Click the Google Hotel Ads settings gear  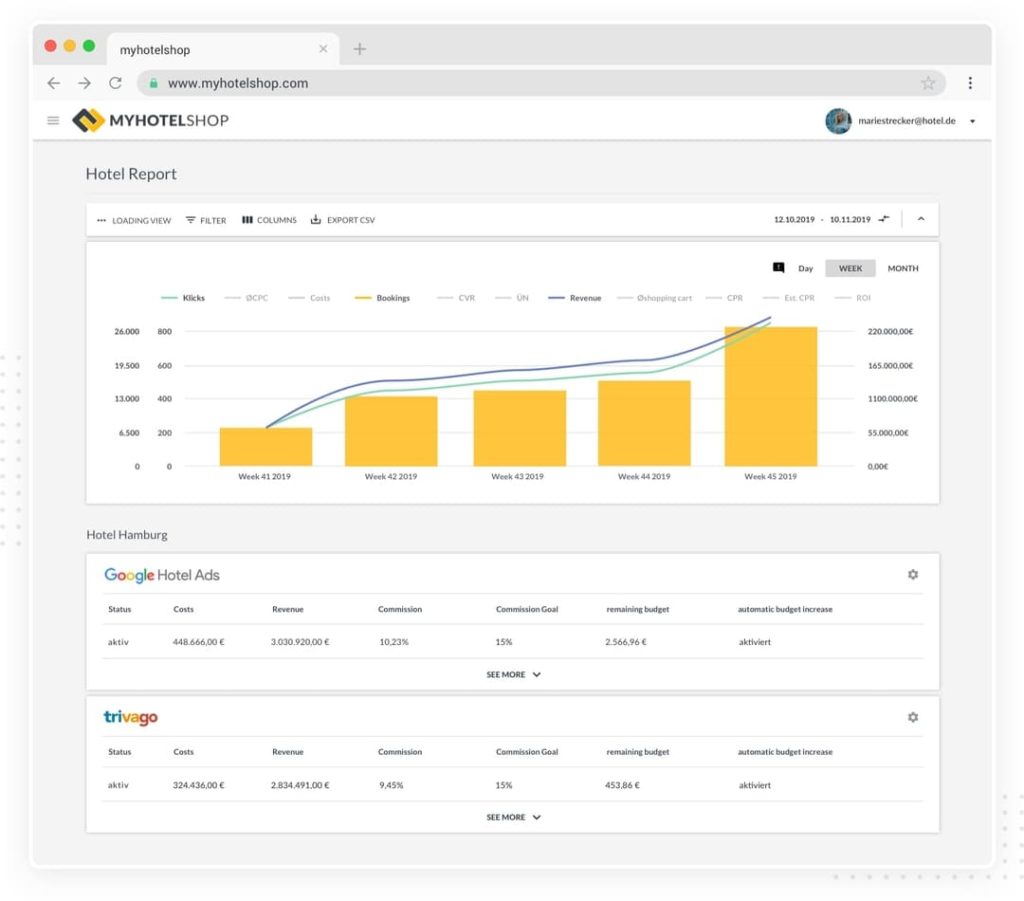click(912, 575)
